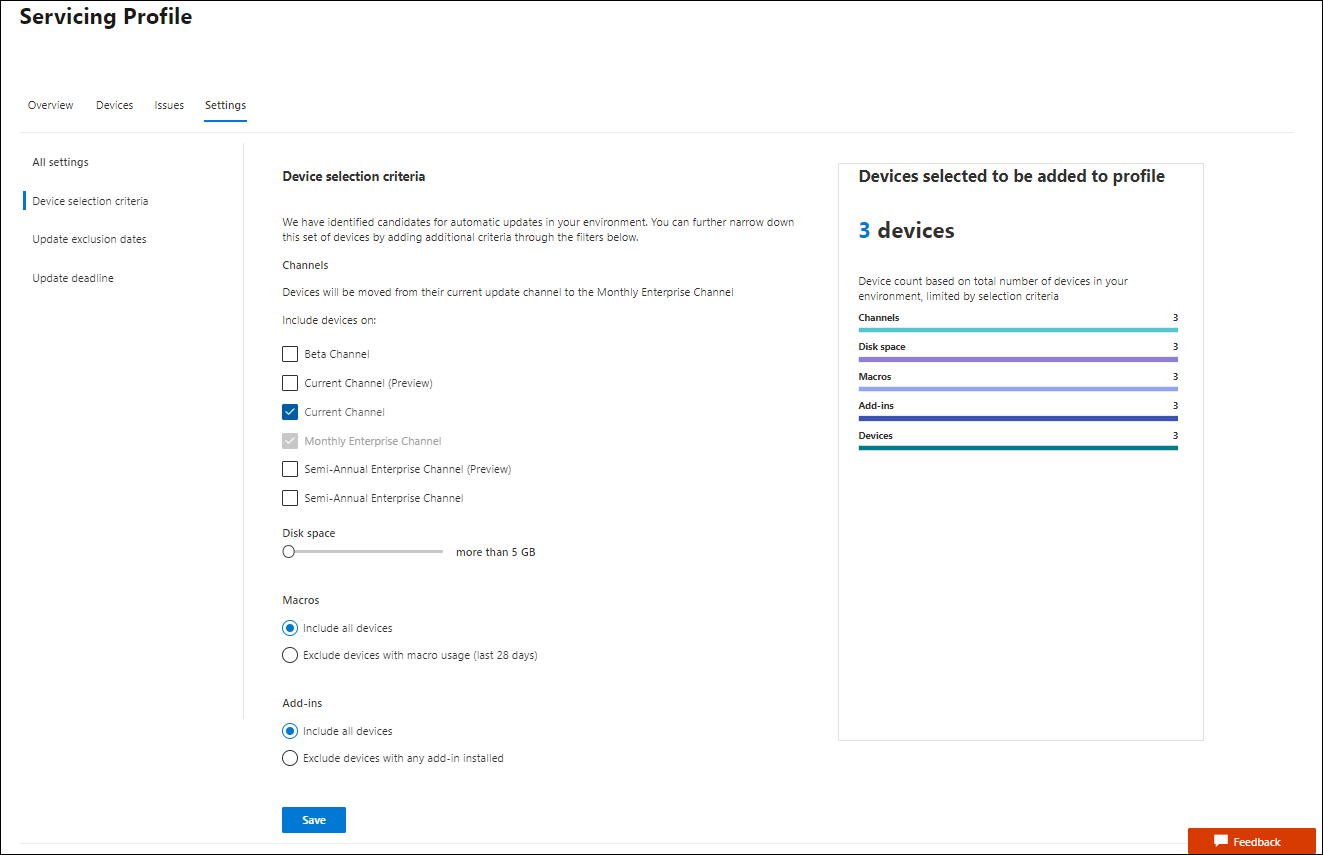Go to Update deadline settings
This screenshot has height=855, width=1323.
coord(73,278)
